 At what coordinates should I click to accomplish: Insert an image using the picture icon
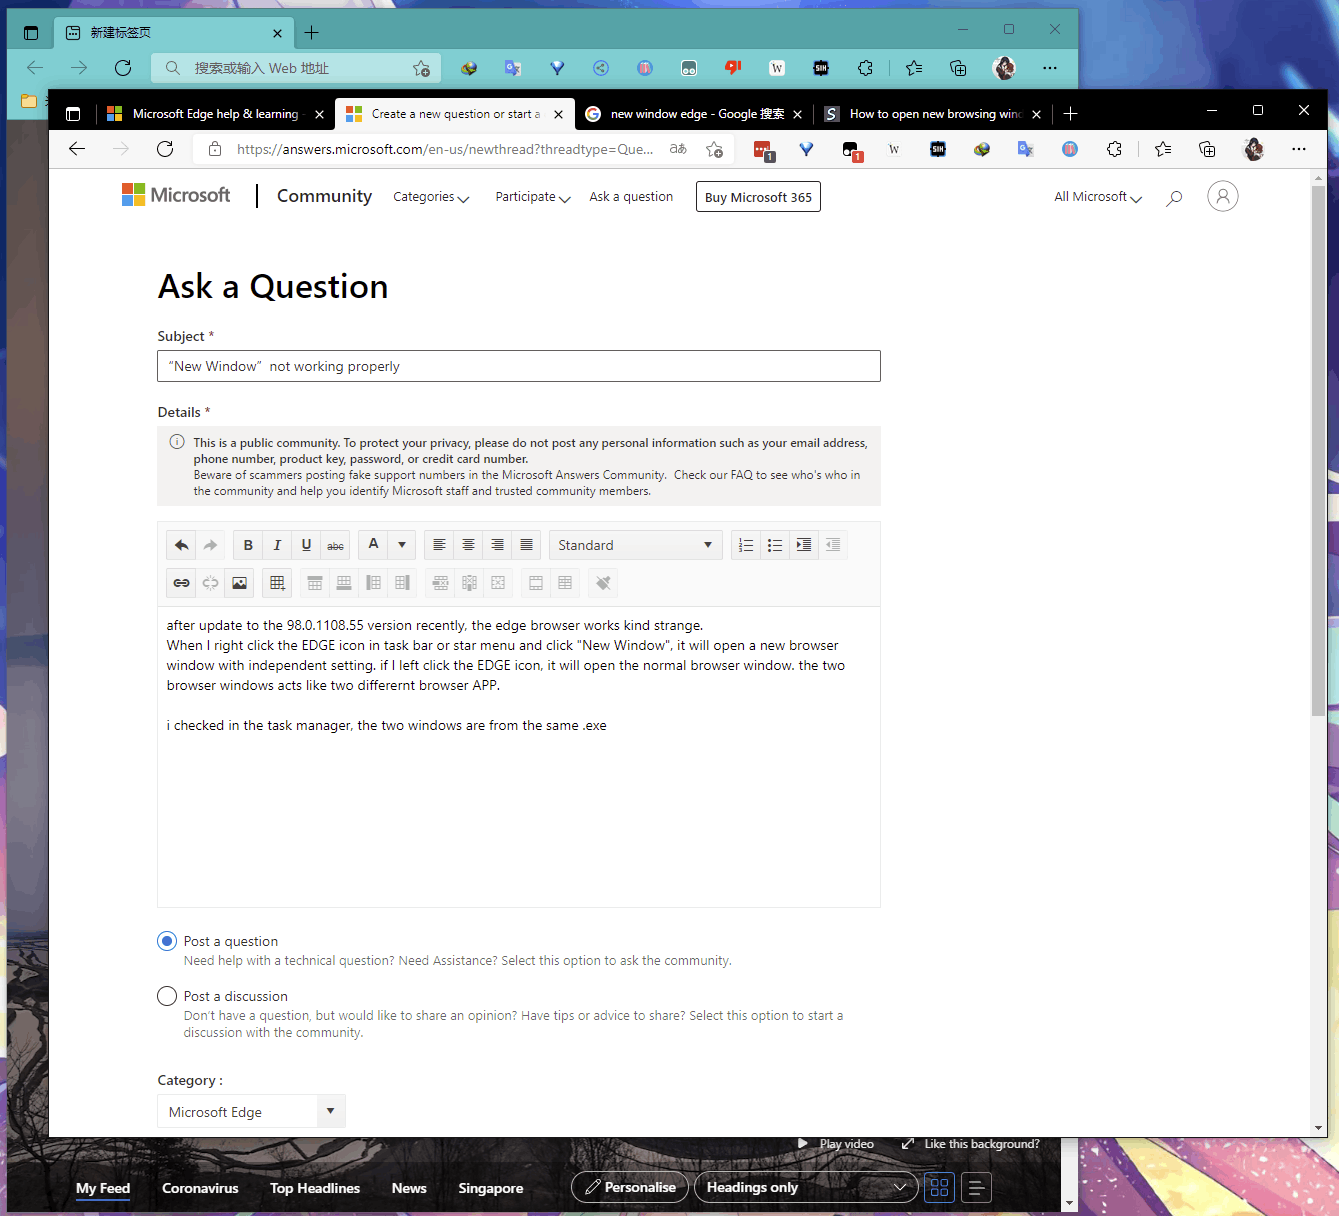click(239, 583)
